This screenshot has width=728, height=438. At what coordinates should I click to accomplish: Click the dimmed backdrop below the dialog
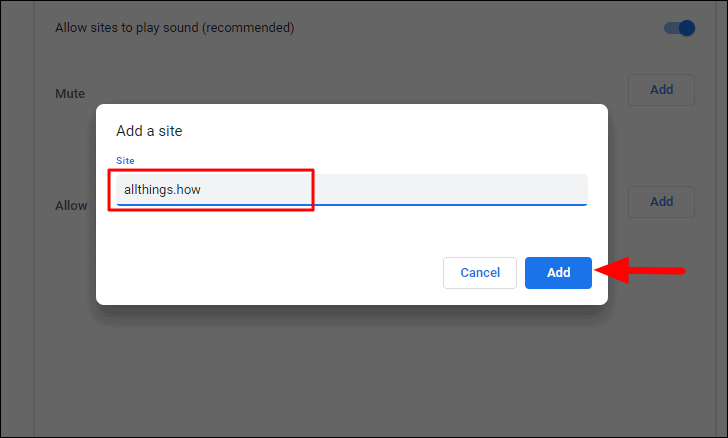(350, 370)
